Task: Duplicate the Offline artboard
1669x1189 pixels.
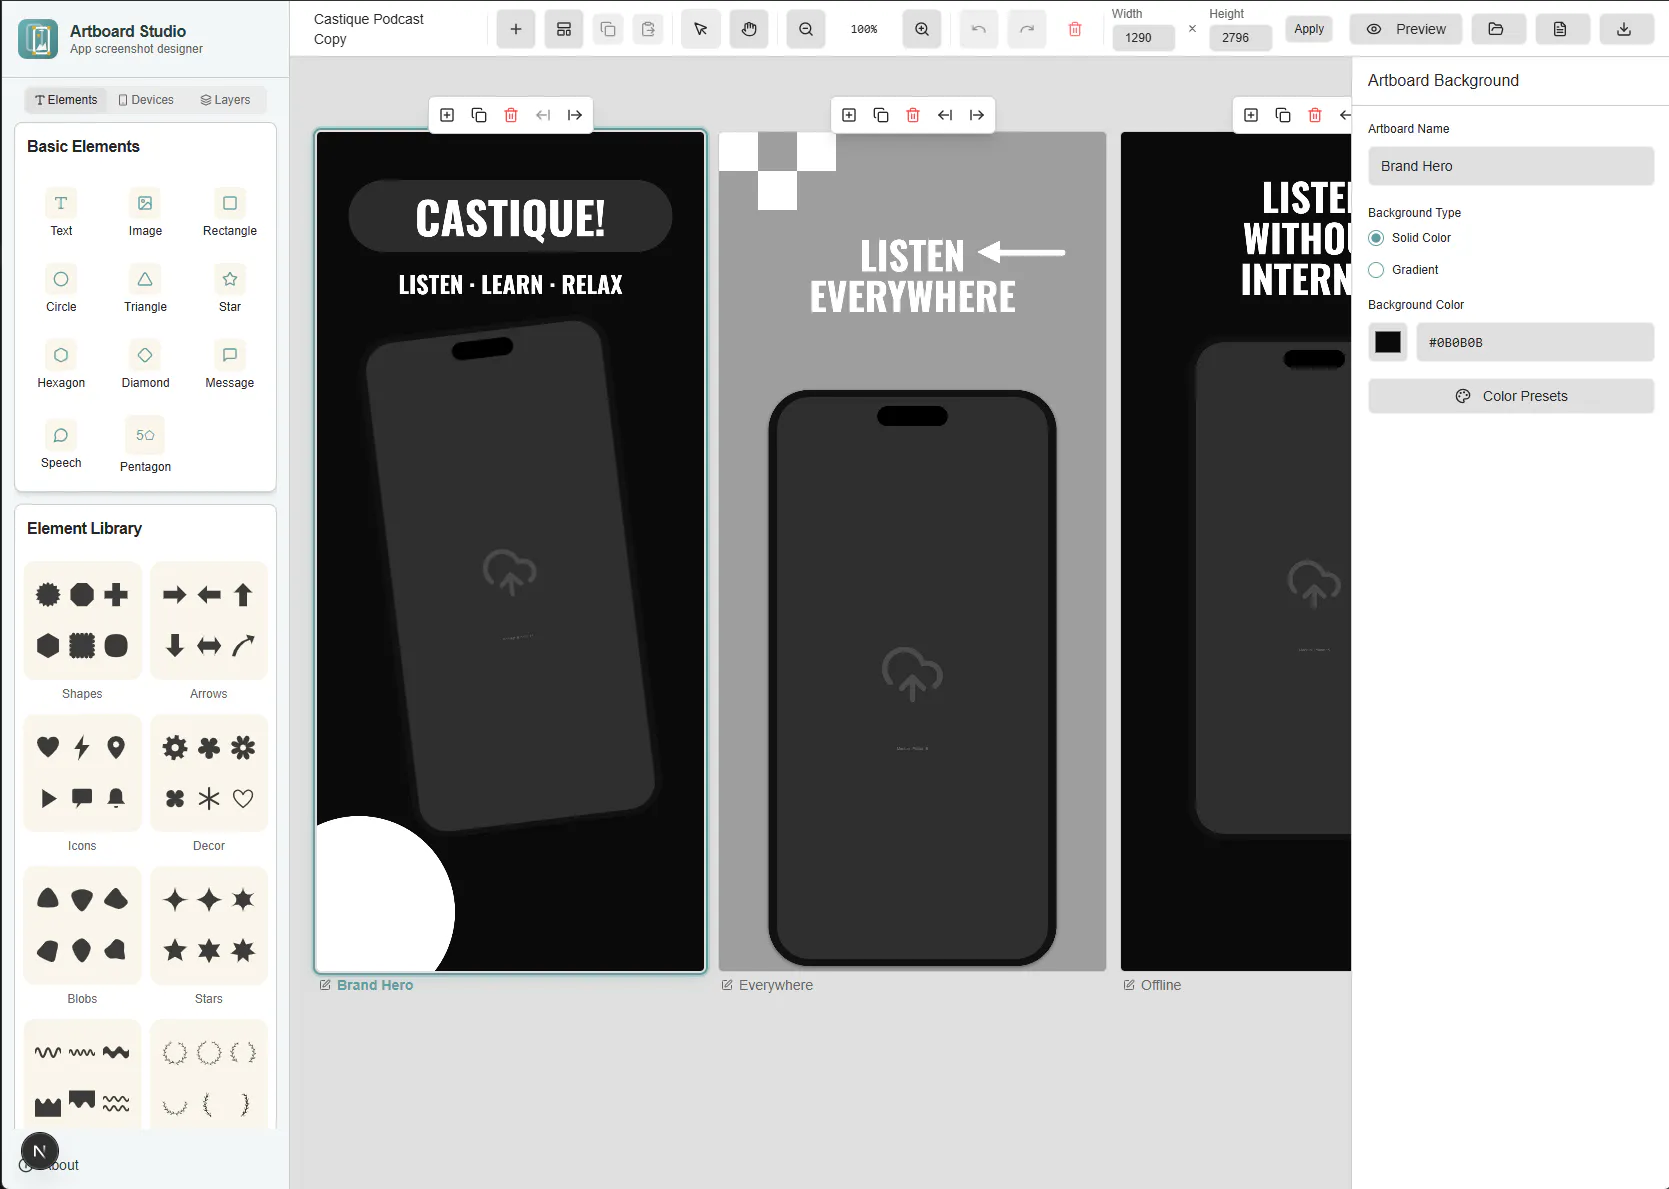Action: pyautogui.click(x=1283, y=115)
